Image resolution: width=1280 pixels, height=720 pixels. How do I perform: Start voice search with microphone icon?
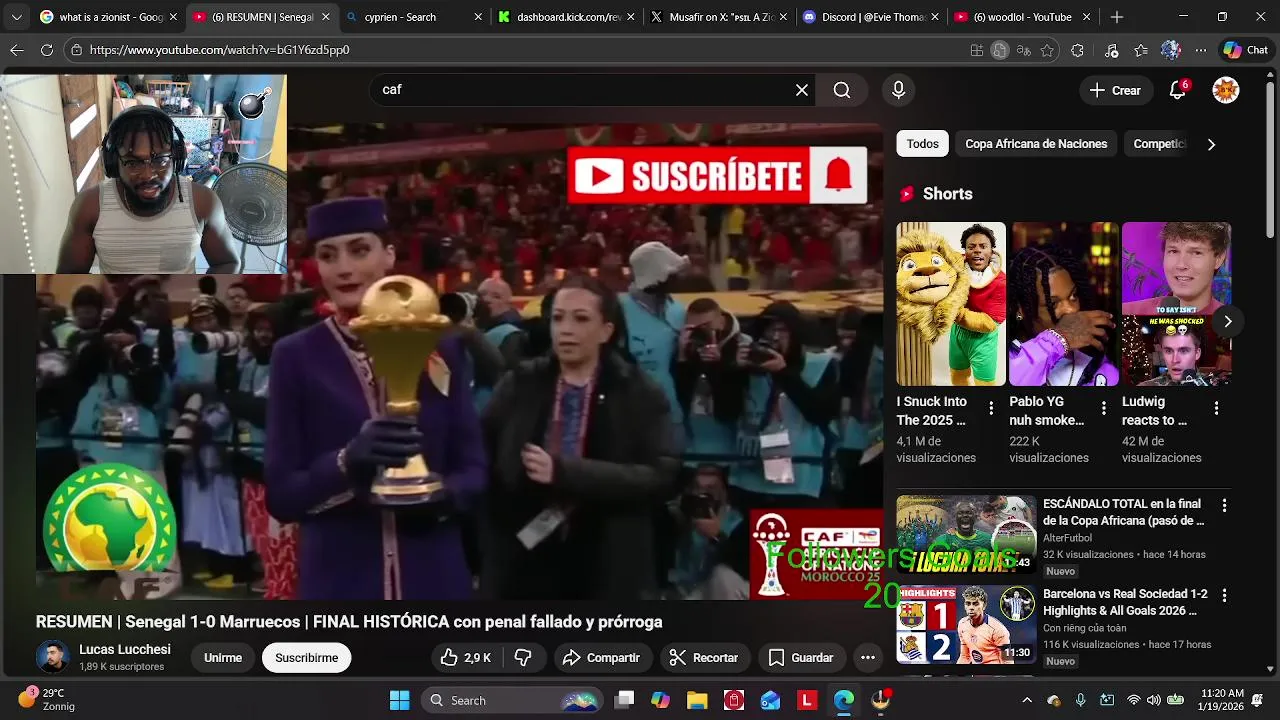click(898, 90)
